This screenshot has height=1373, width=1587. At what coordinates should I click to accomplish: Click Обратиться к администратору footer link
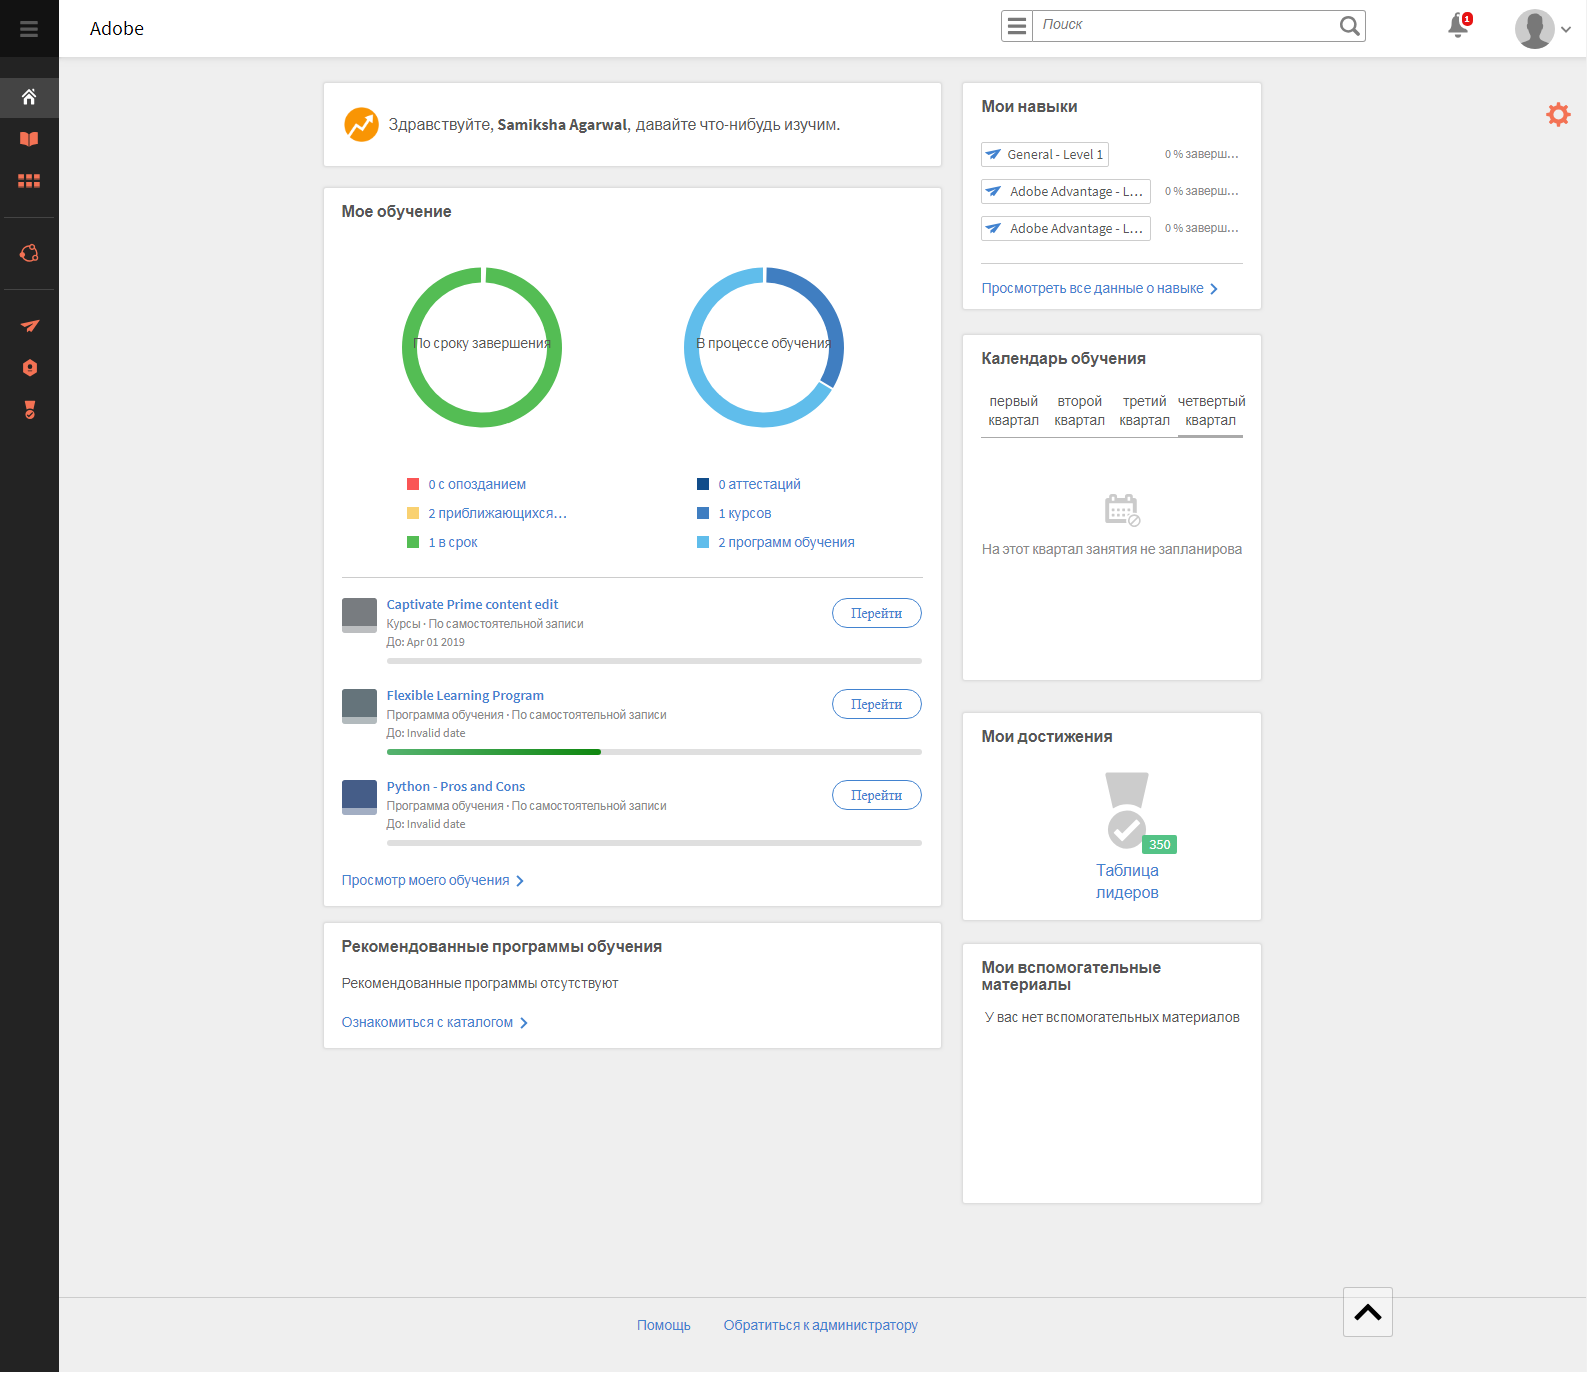(821, 1325)
